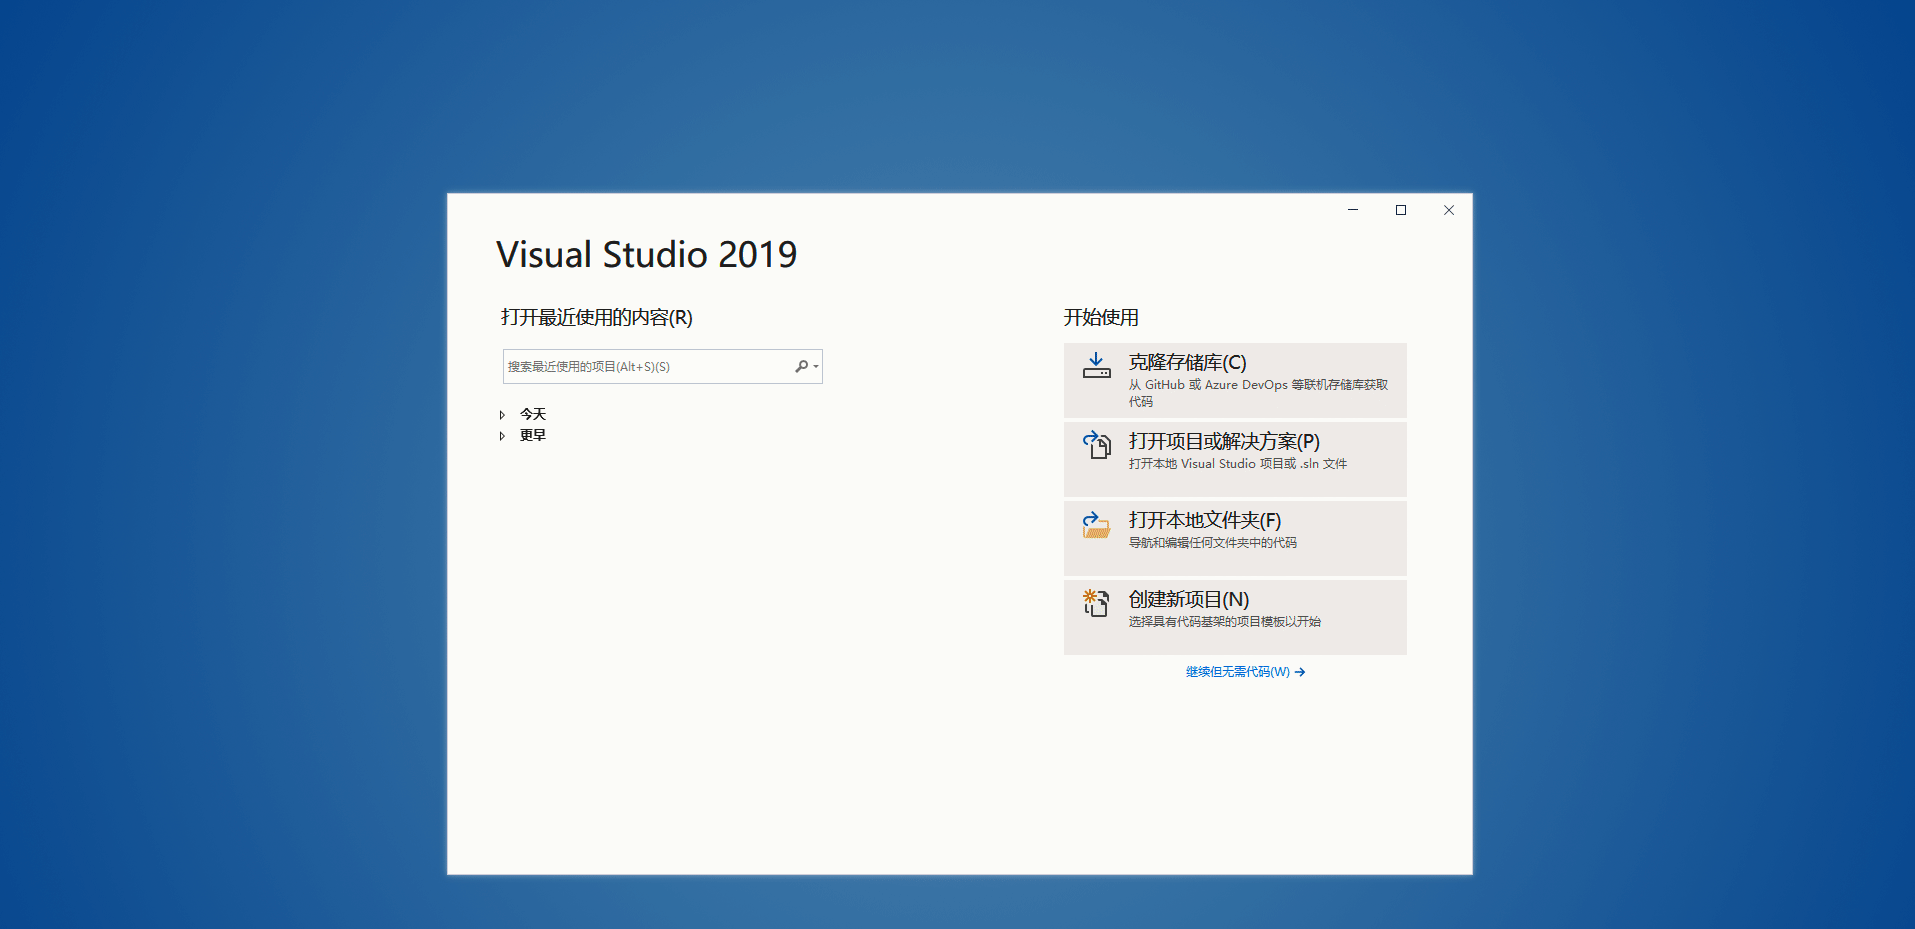
Task: Click the clone repository download icon
Action: point(1096,365)
